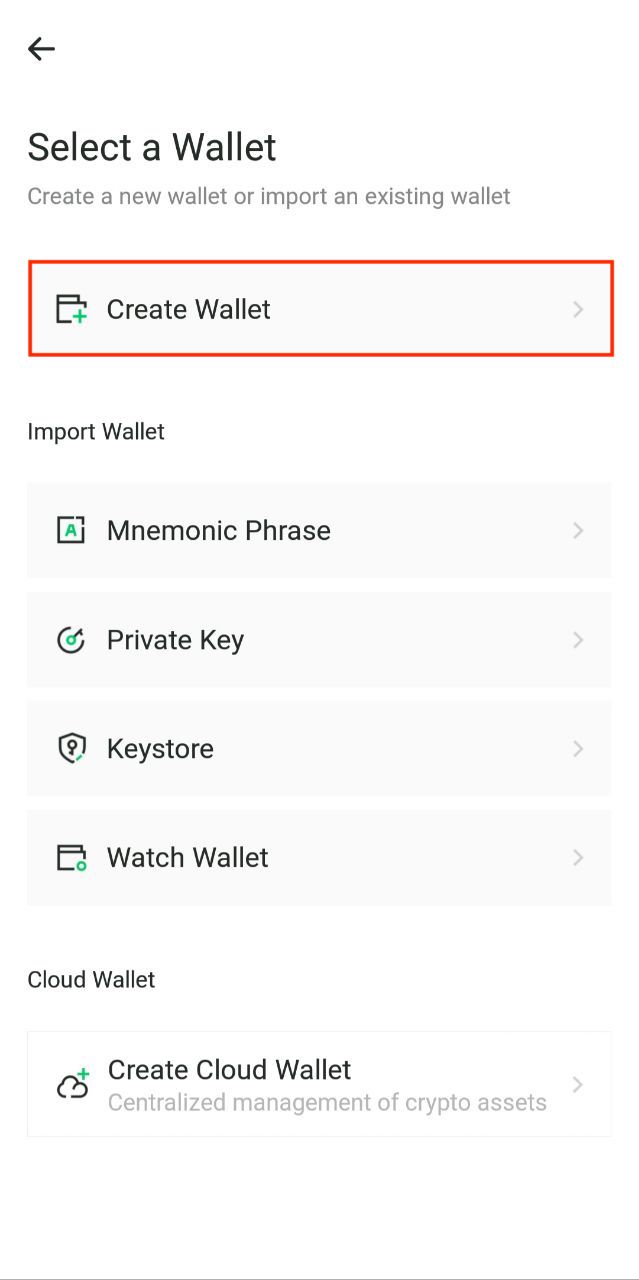Select the Private Key import option
Screen dimensions: 639x1280
(x=176, y=640)
